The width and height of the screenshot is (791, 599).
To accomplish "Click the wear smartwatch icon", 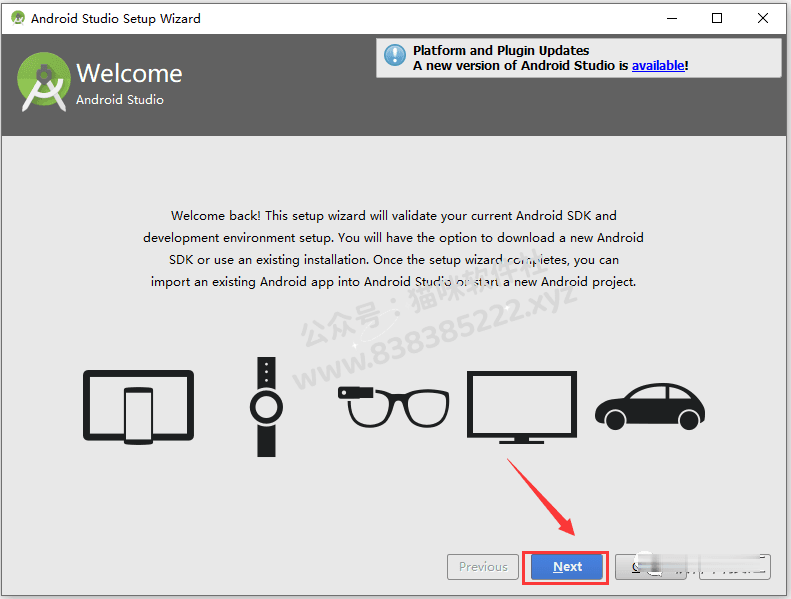I will pos(266,407).
